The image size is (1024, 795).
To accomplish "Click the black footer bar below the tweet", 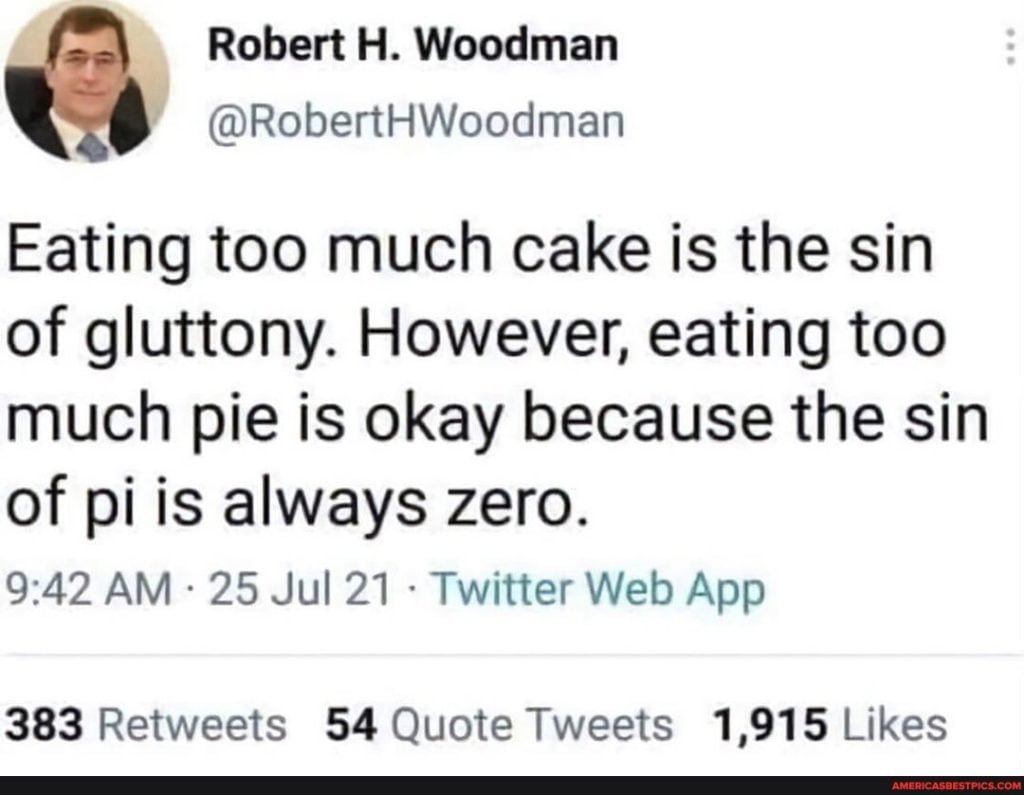I will (x=512, y=785).
